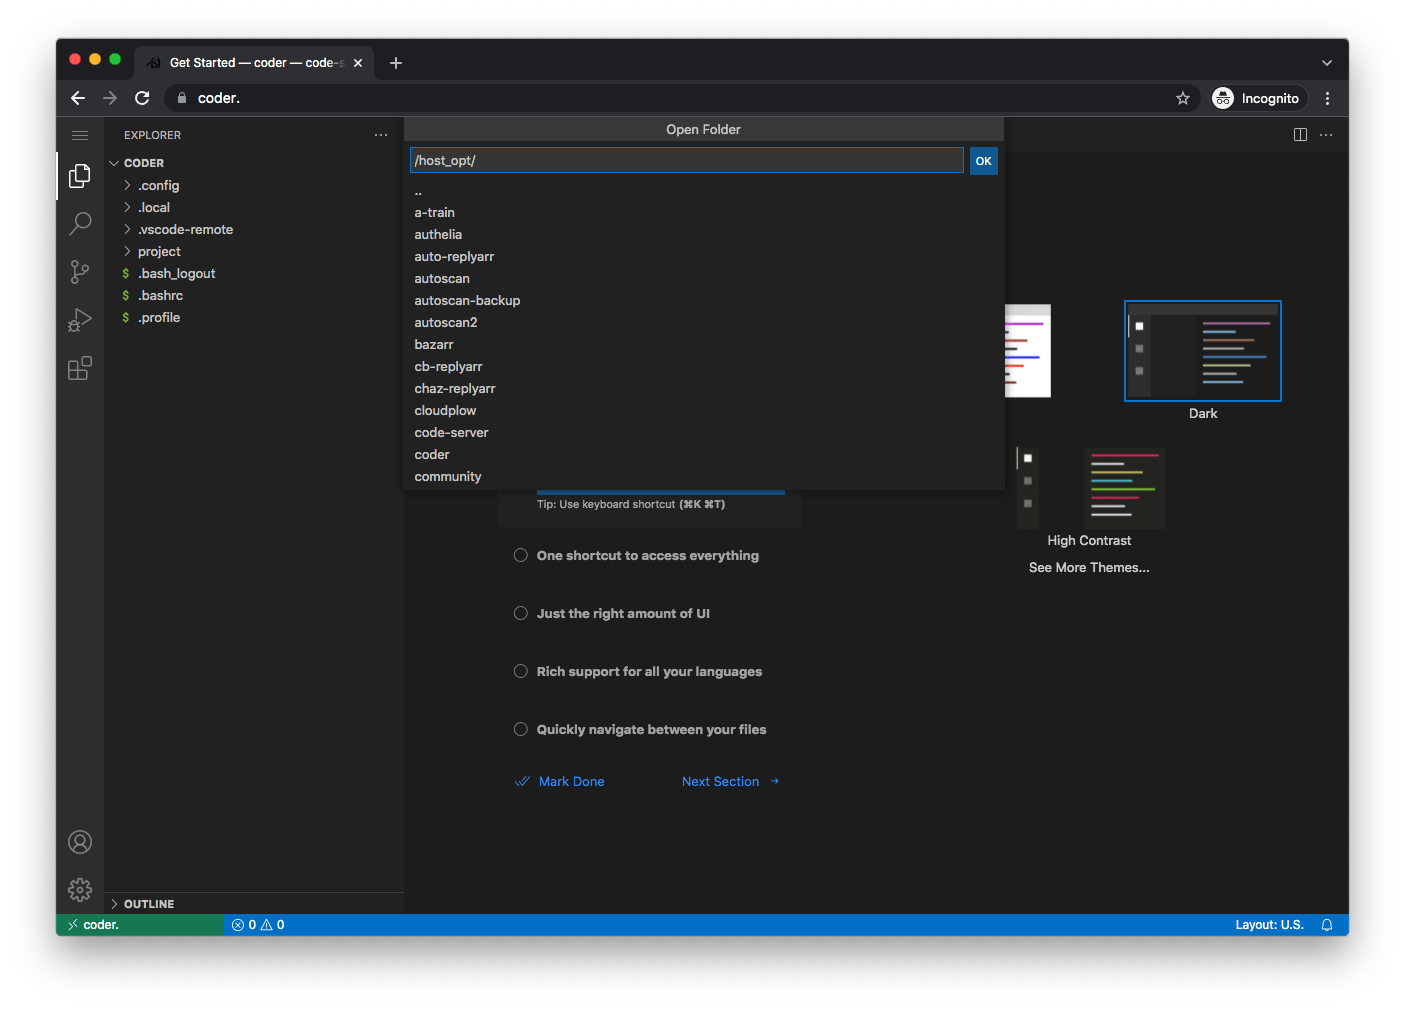Click the notifications bell in status bar

[1327, 925]
